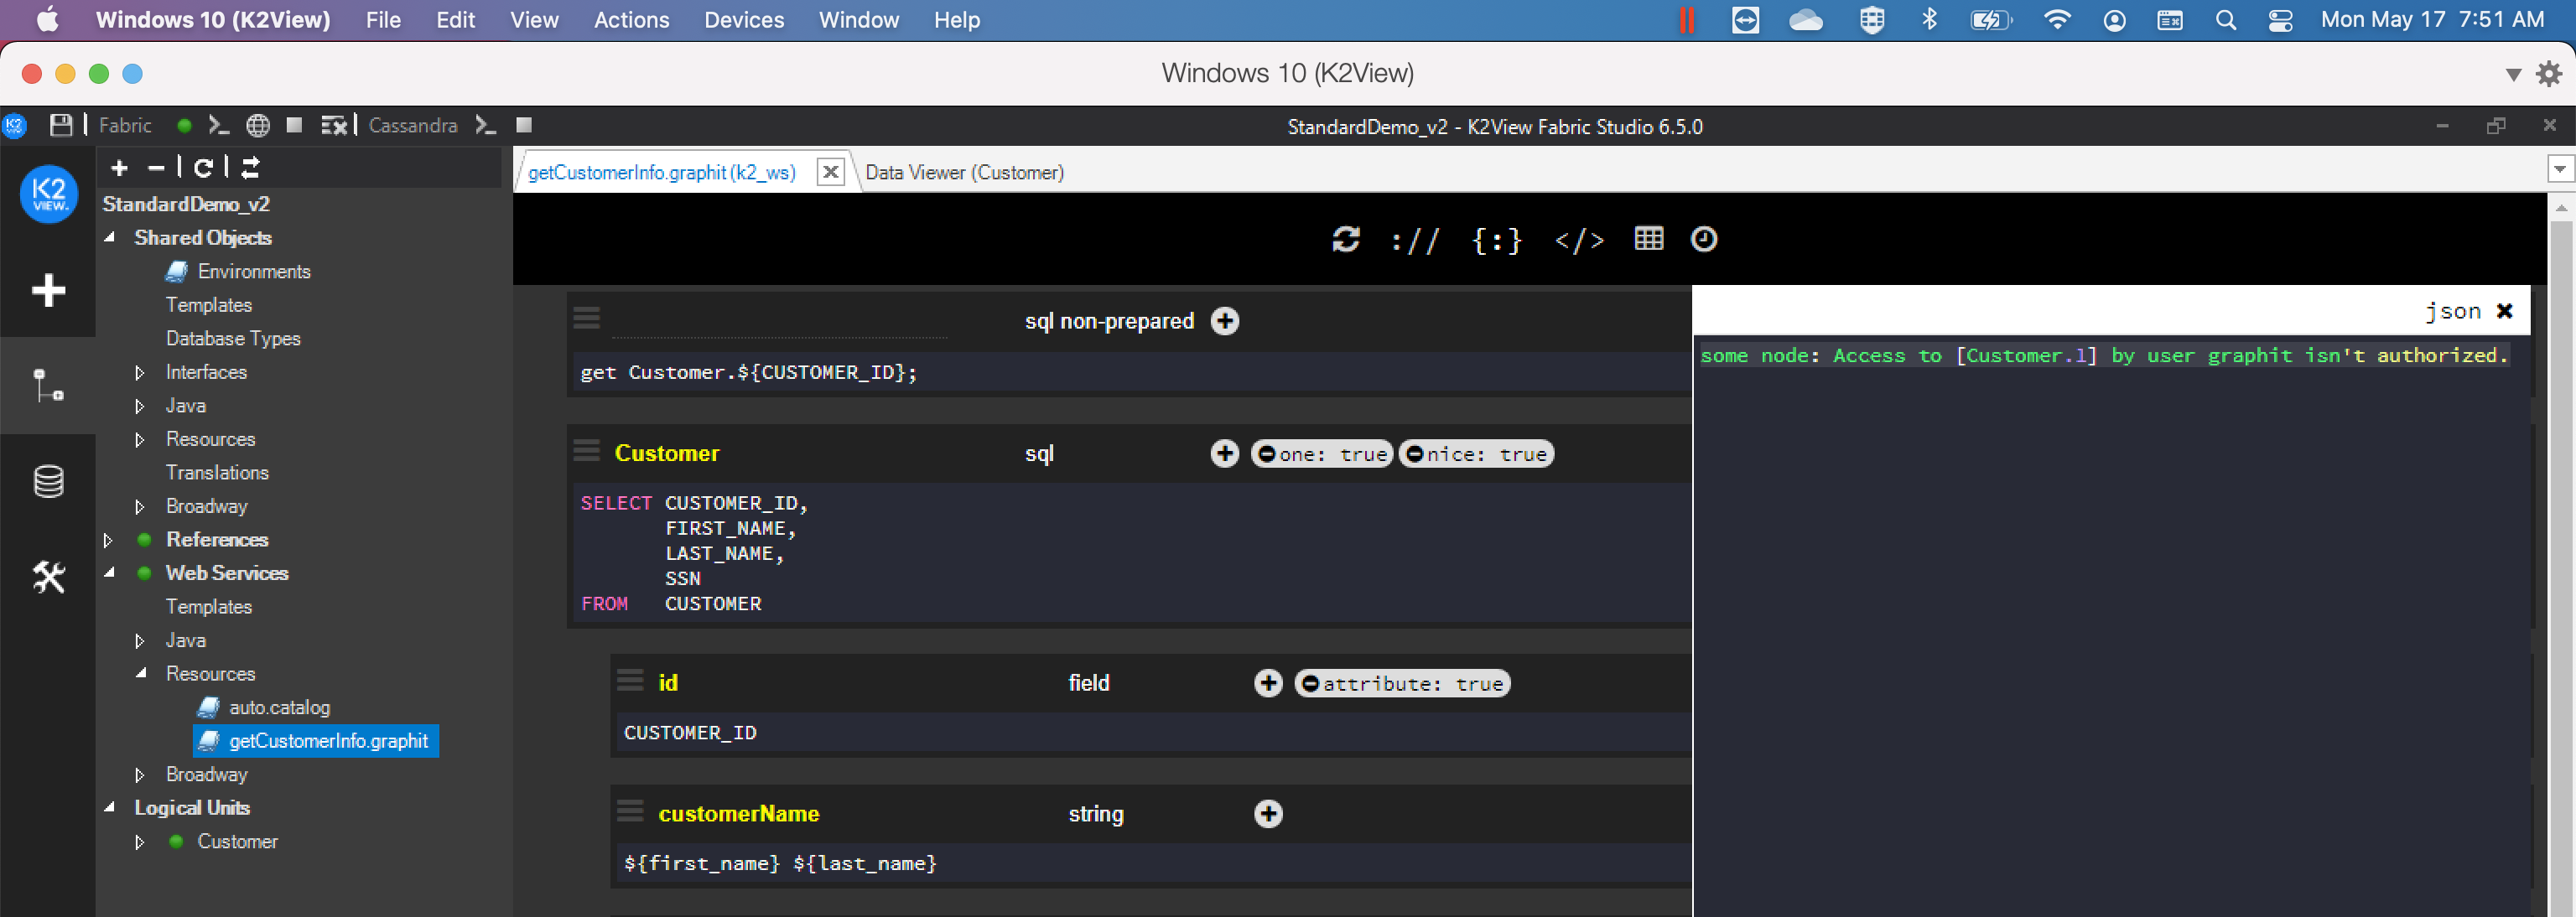Image resolution: width=2576 pixels, height=917 pixels.
Task: Add a property to the customerName node
Action: [x=1267, y=814]
